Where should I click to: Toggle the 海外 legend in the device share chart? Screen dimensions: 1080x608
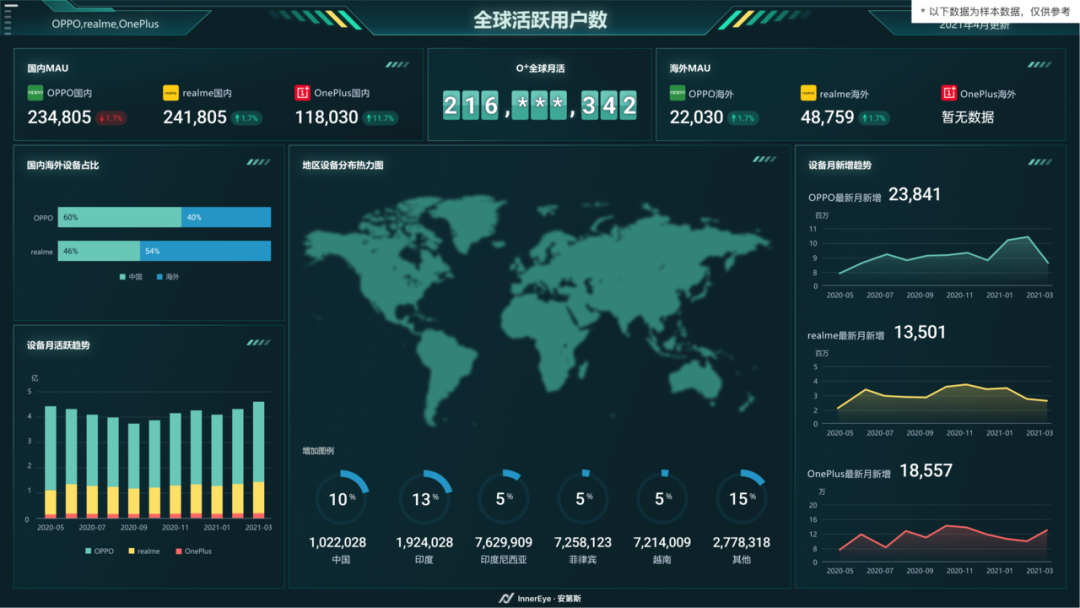click(x=168, y=277)
